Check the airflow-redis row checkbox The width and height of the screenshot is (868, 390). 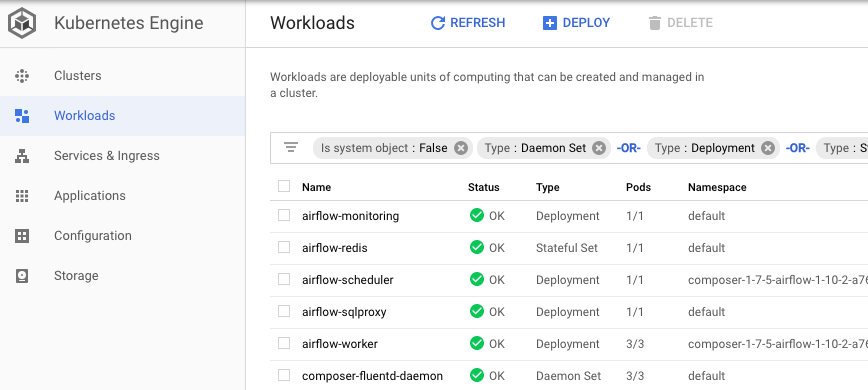(284, 247)
